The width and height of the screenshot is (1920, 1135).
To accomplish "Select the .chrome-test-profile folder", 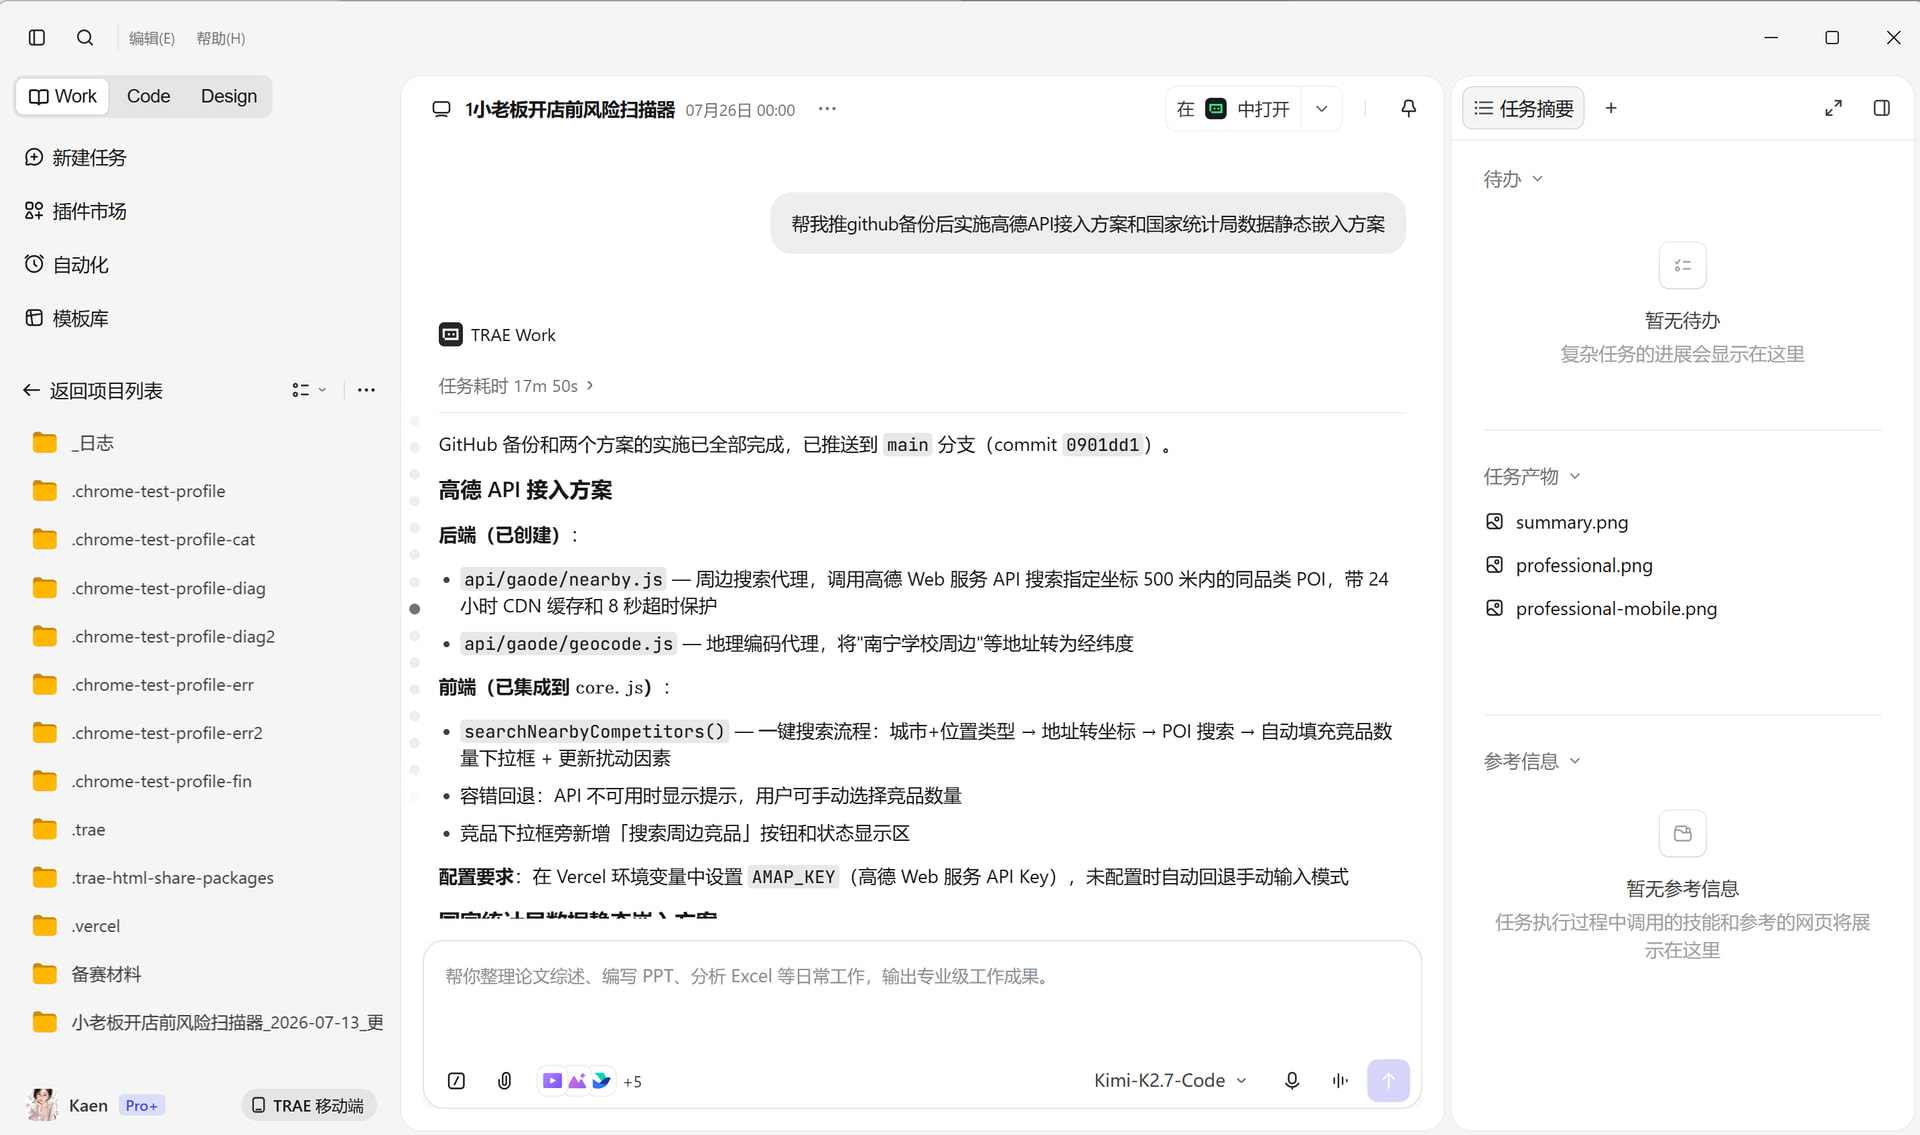I will point(208,491).
